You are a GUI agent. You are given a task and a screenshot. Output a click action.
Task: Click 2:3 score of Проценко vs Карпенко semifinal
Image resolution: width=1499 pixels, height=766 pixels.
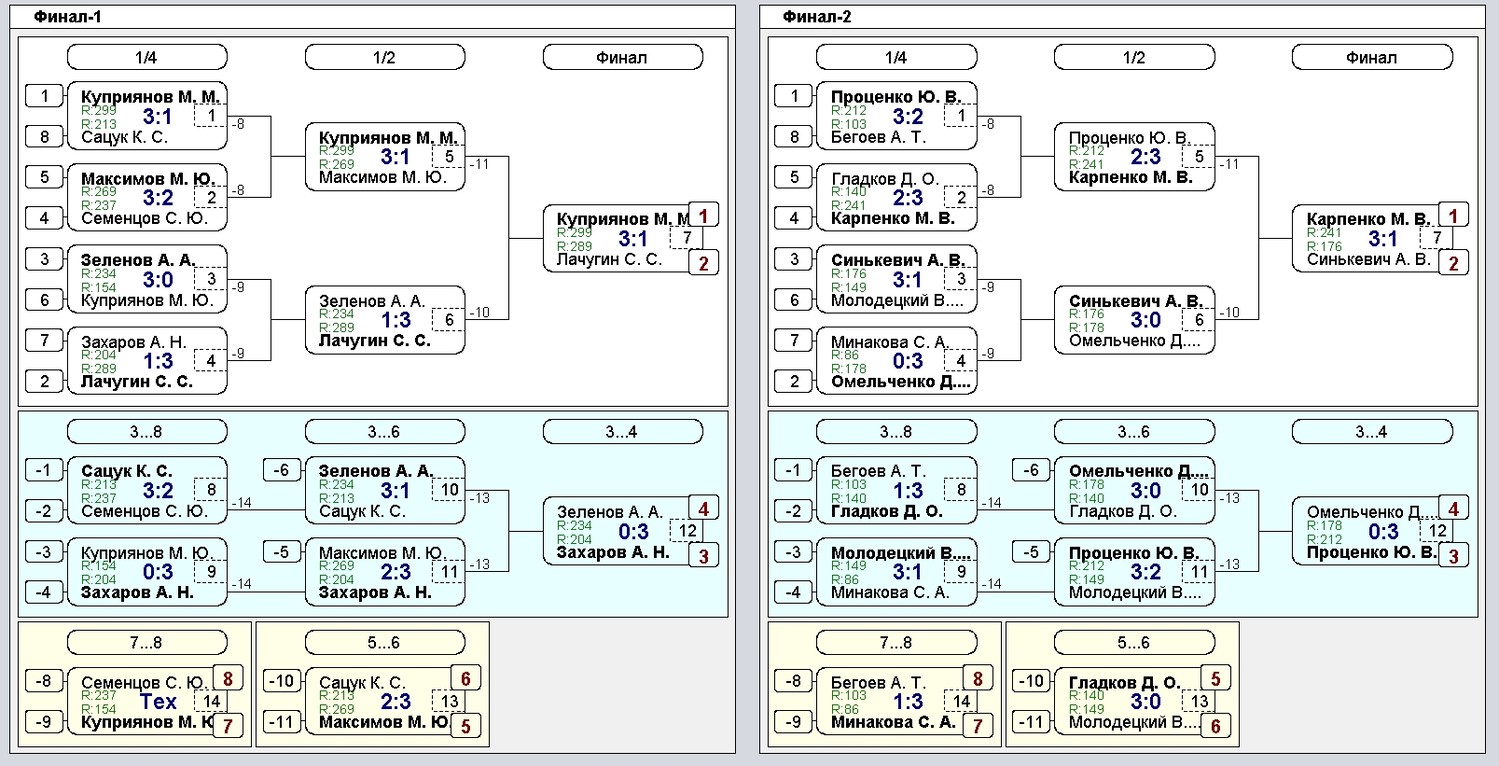click(x=1147, y=156)
